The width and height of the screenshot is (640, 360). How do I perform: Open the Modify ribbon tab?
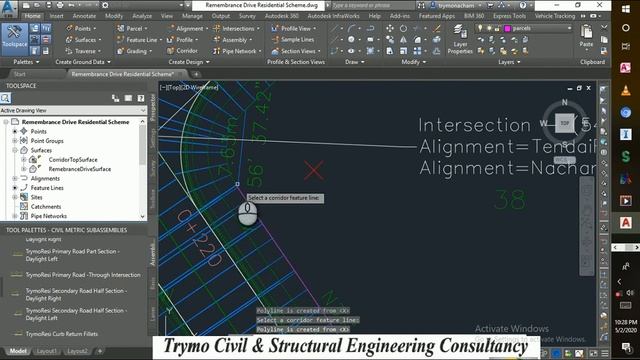(x=113, y=16)
